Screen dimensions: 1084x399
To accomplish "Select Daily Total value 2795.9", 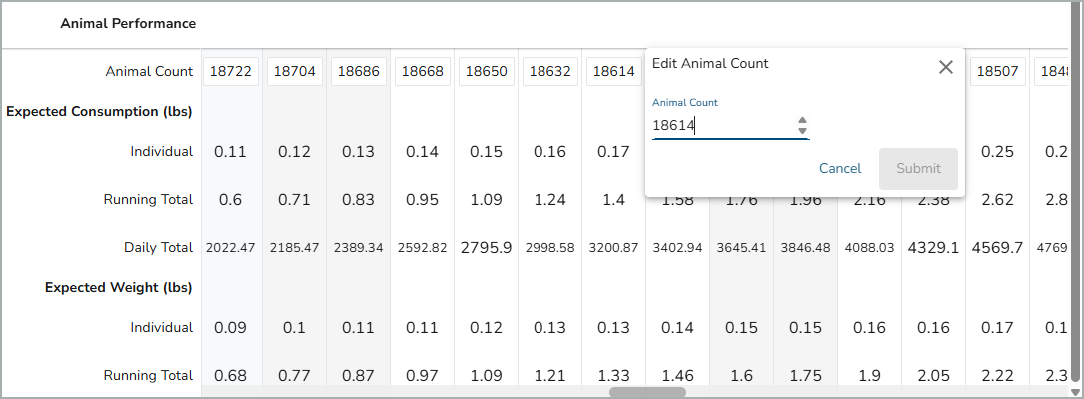I will [487, 248].
